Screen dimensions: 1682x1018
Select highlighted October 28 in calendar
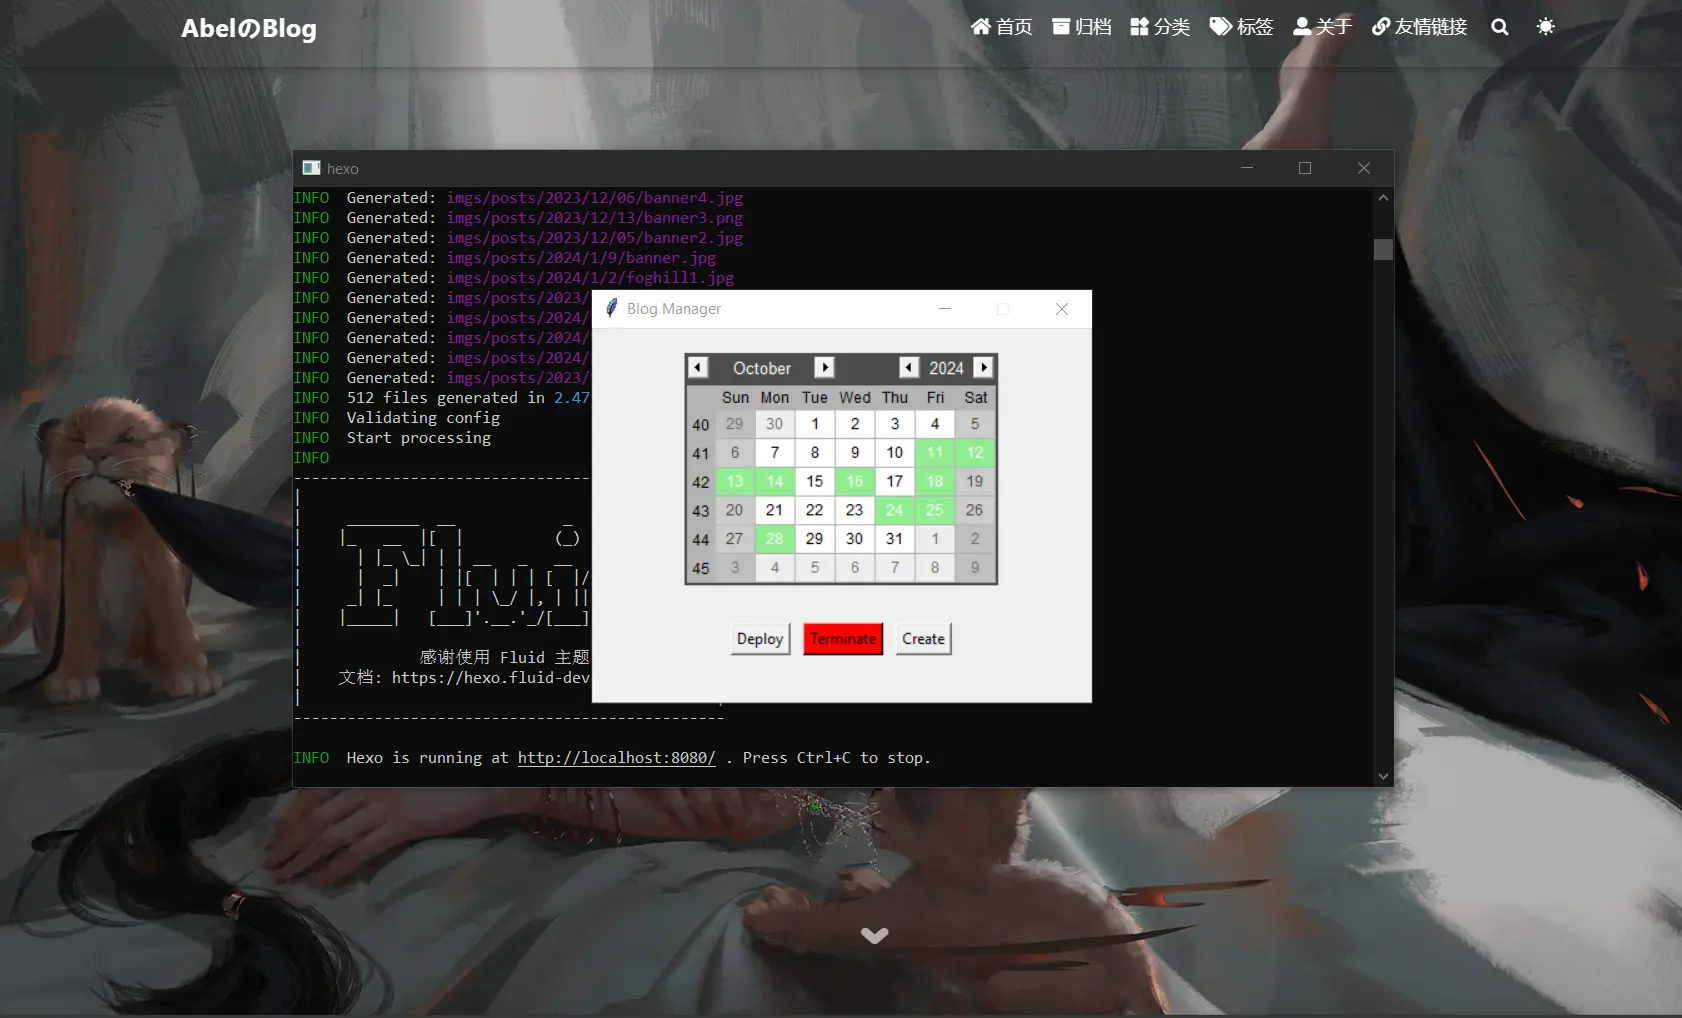tap(774, 539)
